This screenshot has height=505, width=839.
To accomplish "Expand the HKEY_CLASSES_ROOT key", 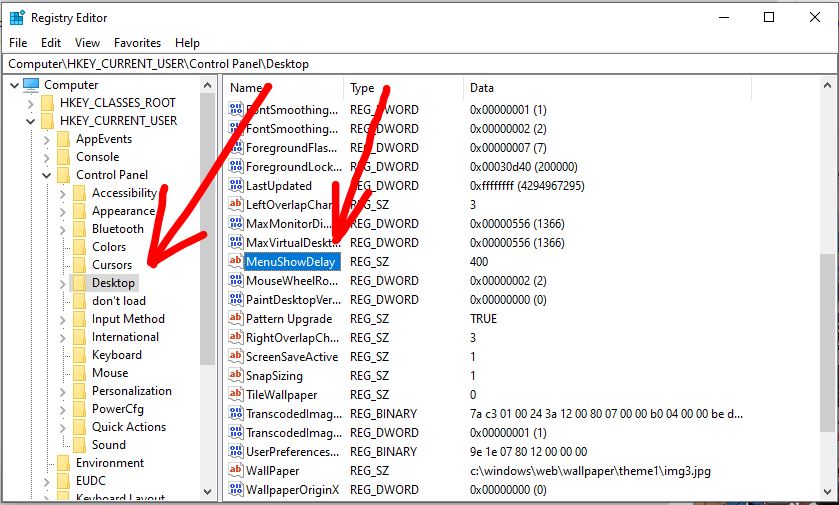I will tap(30, 103).
